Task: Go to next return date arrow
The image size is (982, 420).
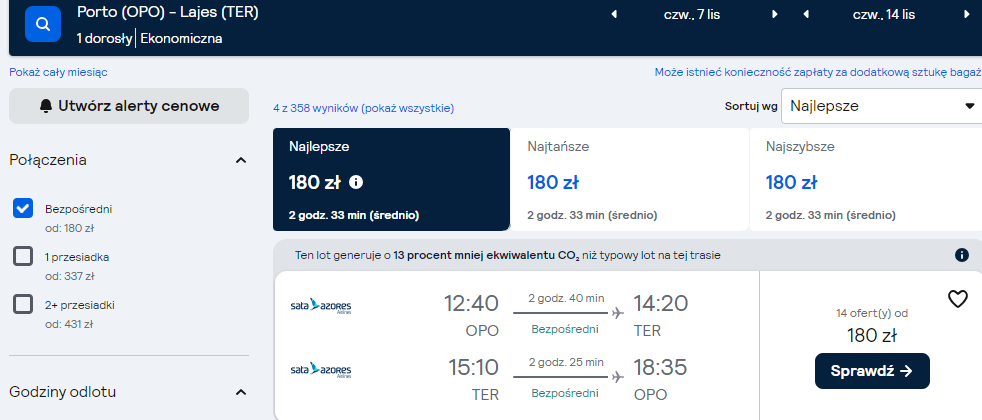Action: pyautogui.click(x=966, y=14)
